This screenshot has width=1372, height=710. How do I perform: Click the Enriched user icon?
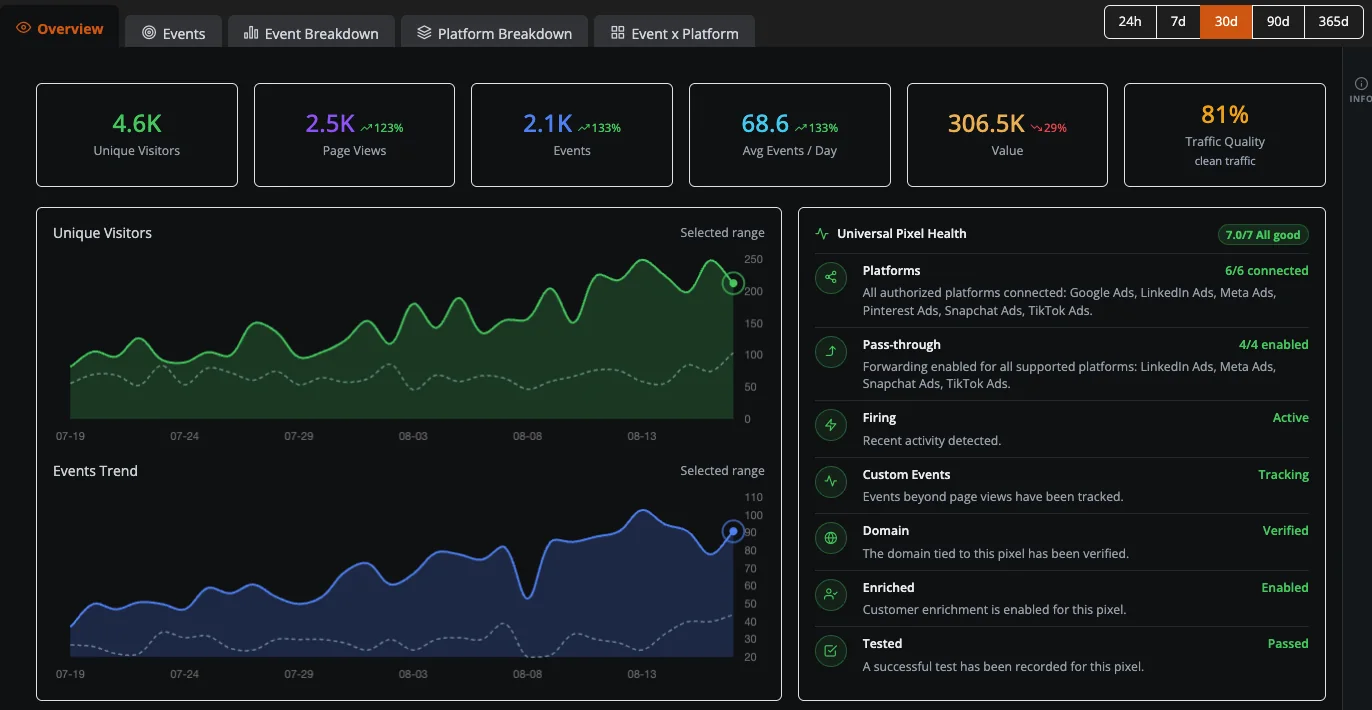pos(830,595)
